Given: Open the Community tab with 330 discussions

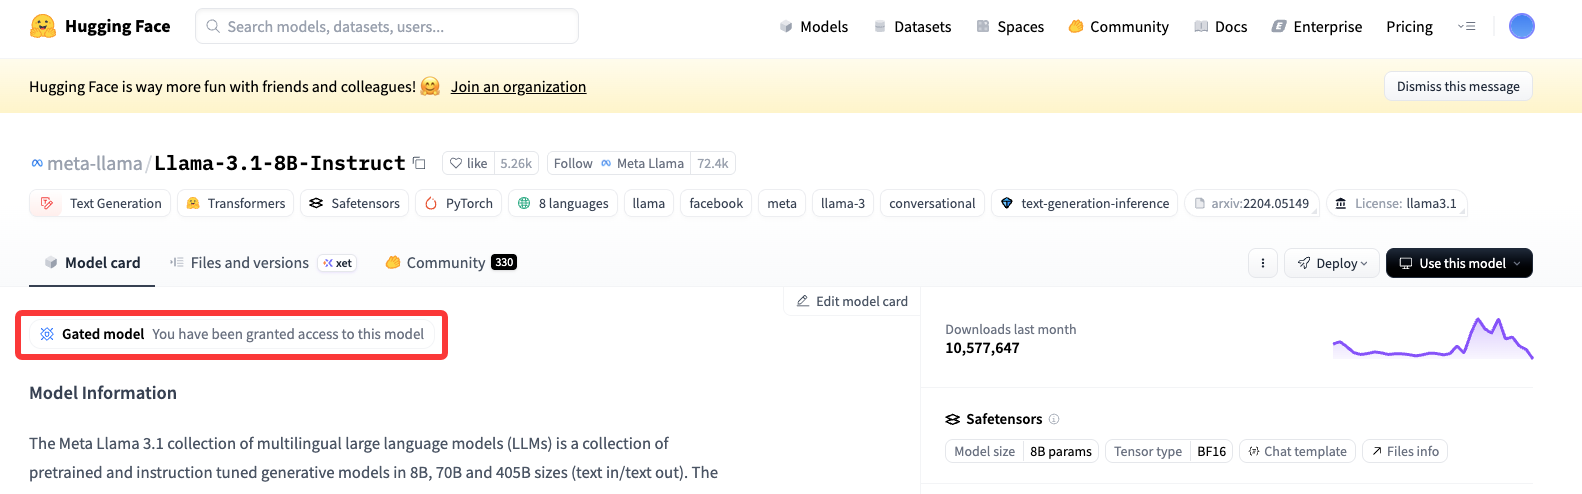Looking at the screenshot, I should 451,263.
